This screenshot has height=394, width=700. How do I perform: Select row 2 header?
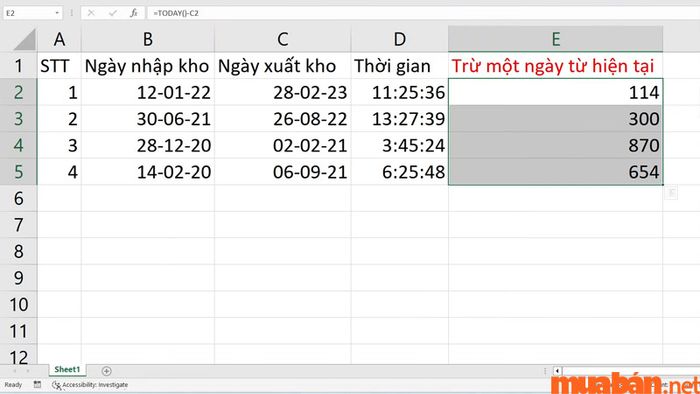[18, 92]
